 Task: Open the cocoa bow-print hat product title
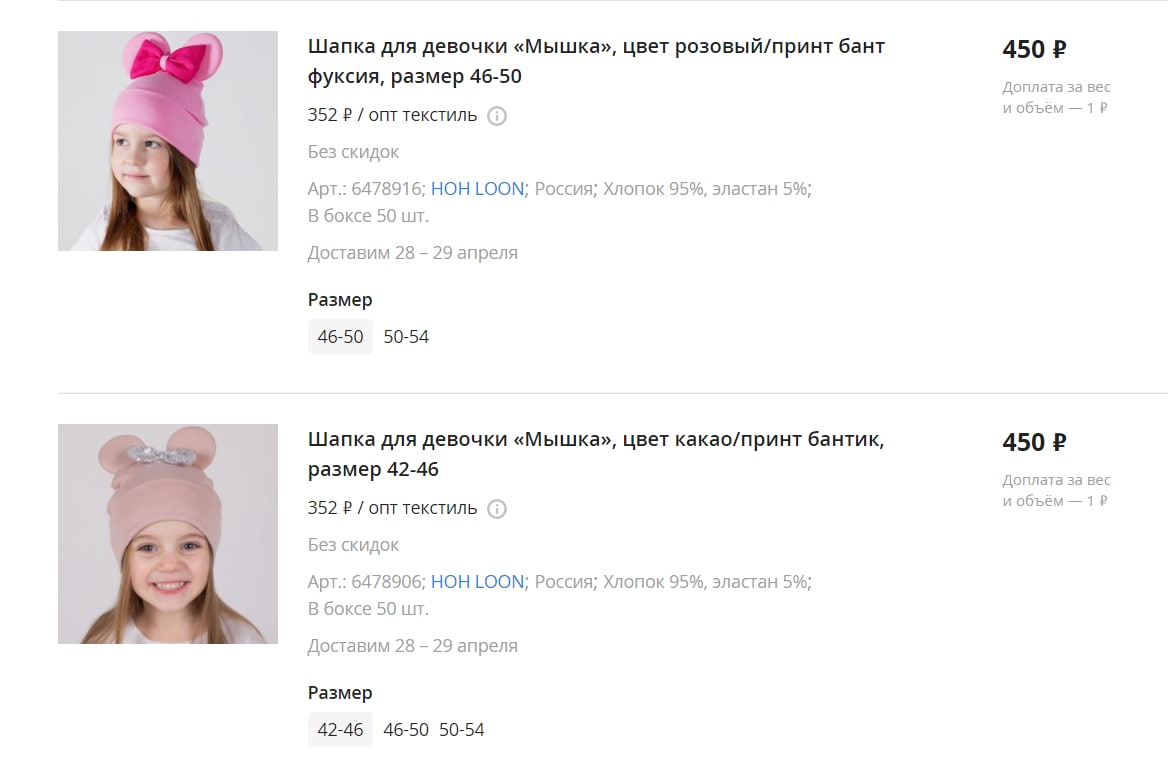coord(596,454)
